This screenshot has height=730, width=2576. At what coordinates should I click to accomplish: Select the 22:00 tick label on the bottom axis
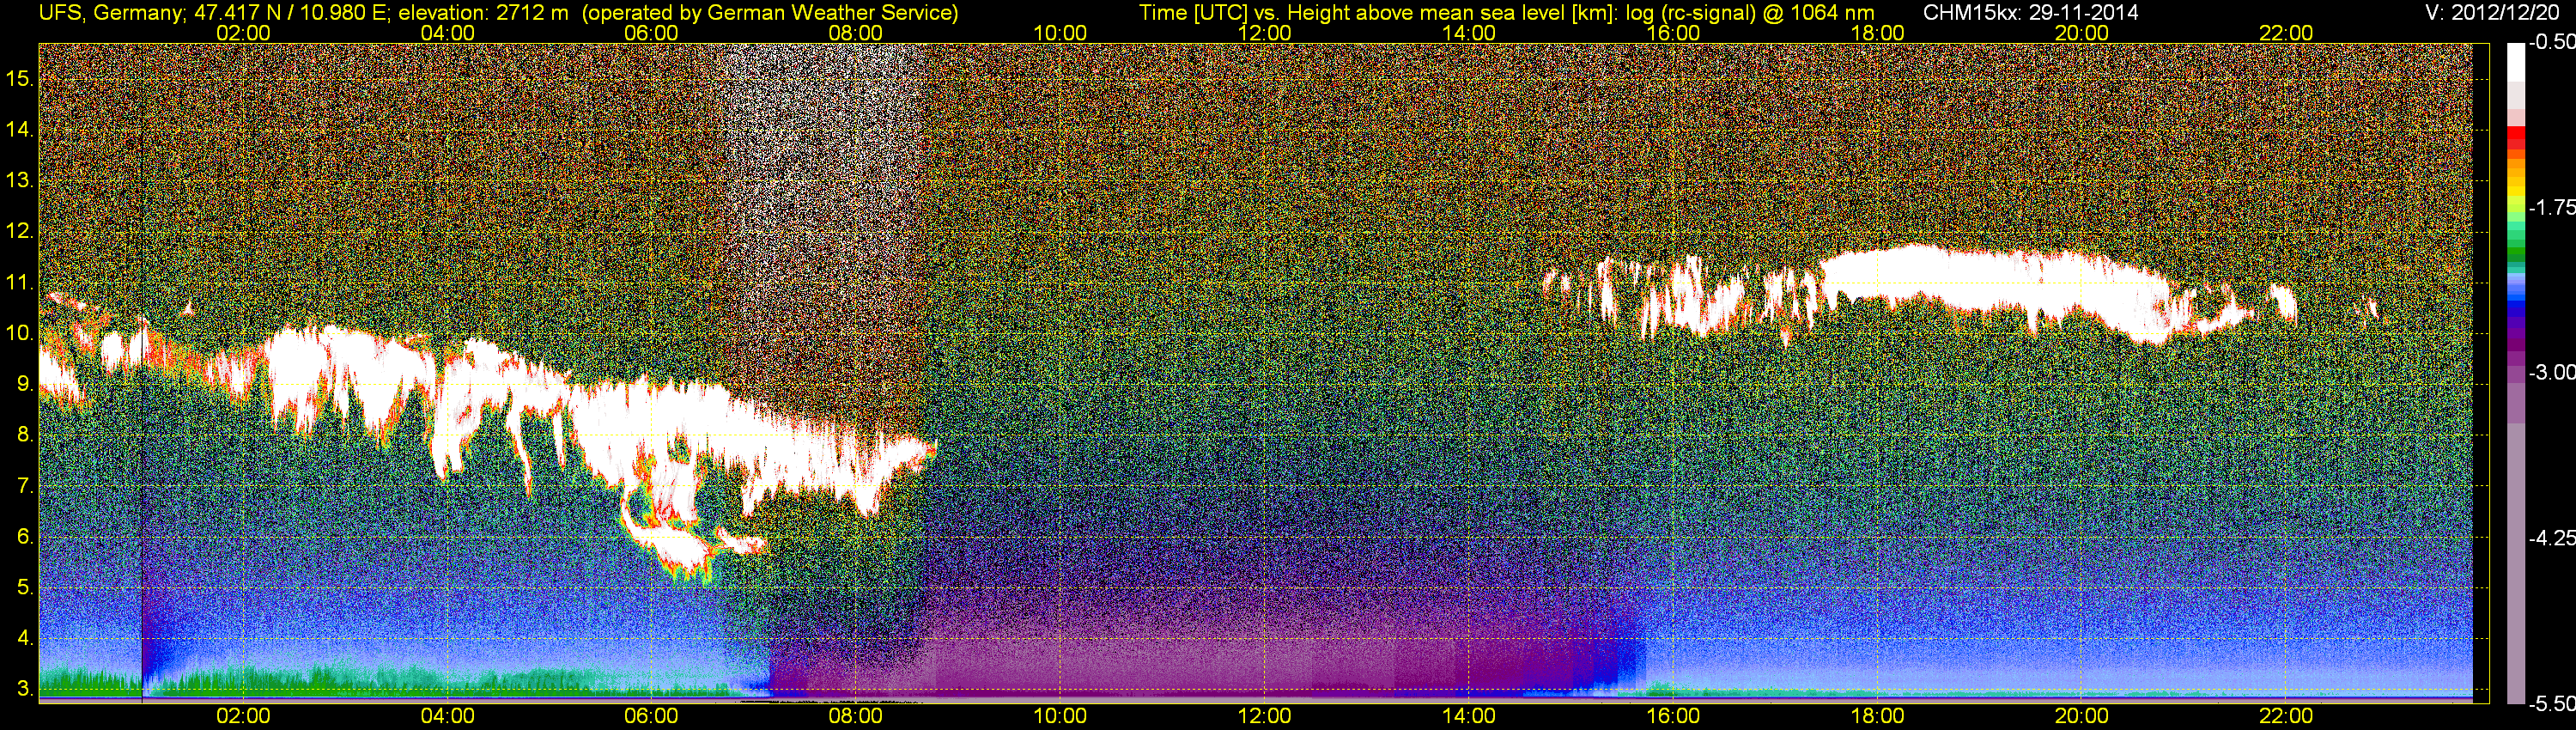[x=2286, y=716]
